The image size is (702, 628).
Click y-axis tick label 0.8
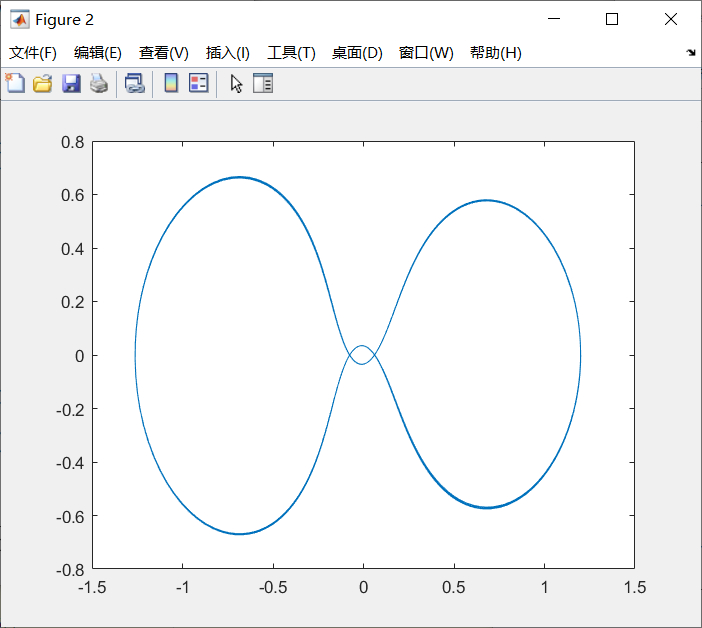click(x=73, y=142)
